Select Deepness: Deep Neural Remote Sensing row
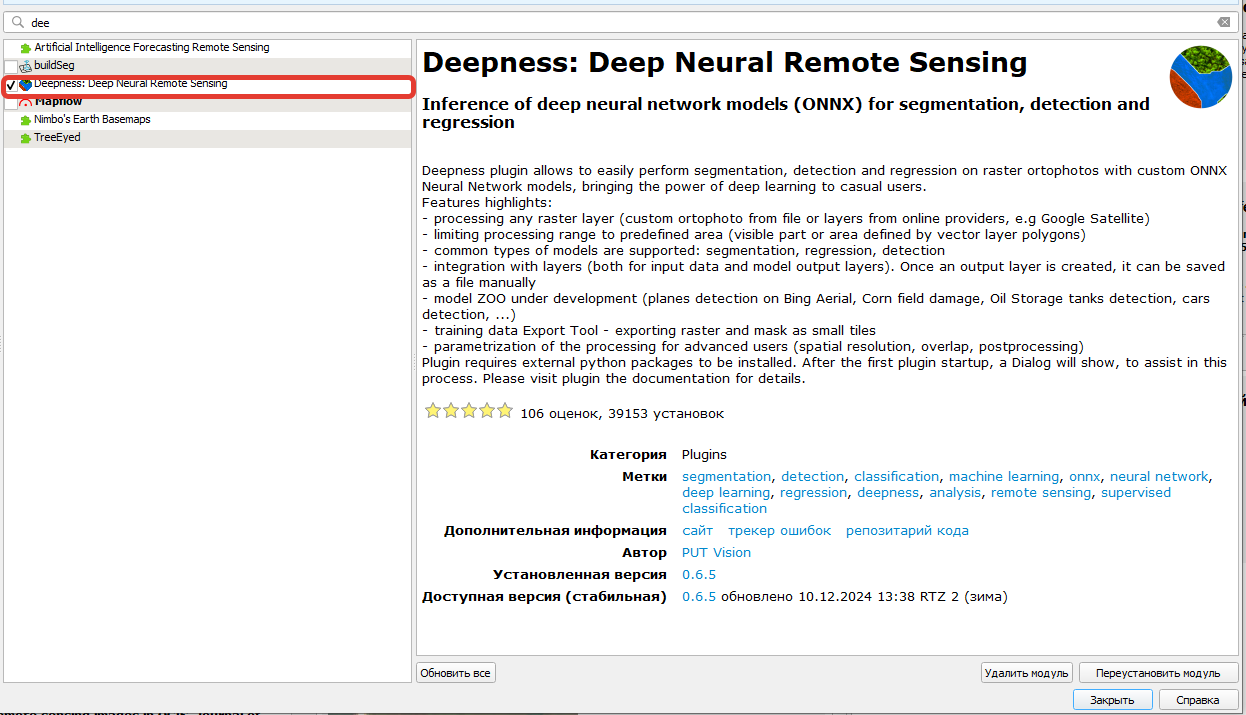The image size is (1246, 715). tap(207, 85)
